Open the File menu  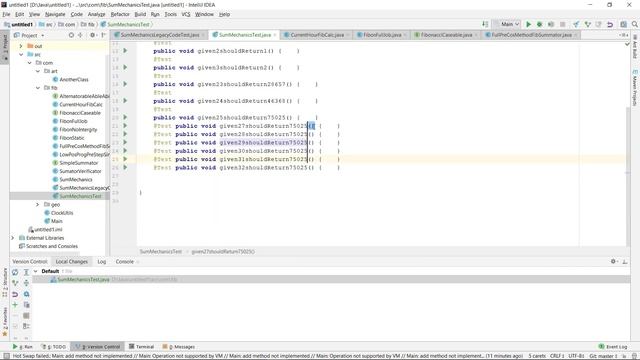[6, 14]
